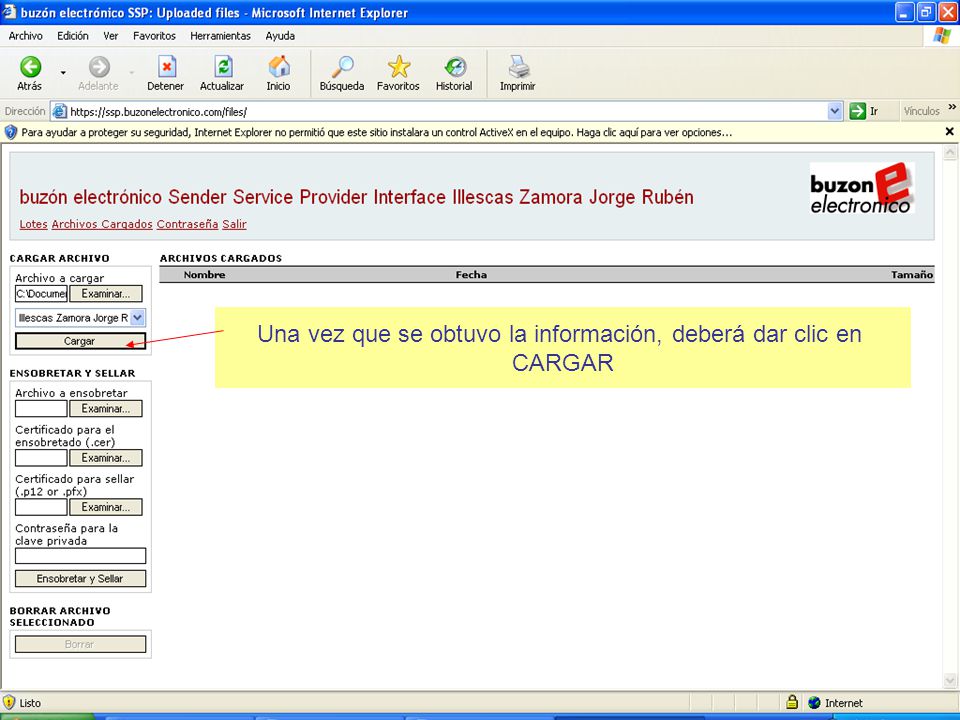Expand the address bar URL dropdown

[834, 111]
